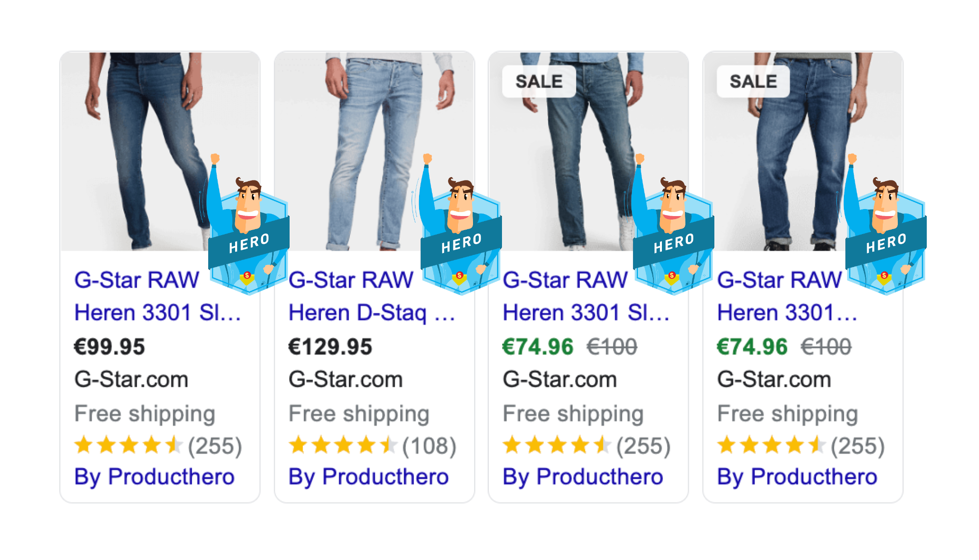The image size is (979, 560).
Task: Click By Producthero on the last card
Action: (797, 476)
